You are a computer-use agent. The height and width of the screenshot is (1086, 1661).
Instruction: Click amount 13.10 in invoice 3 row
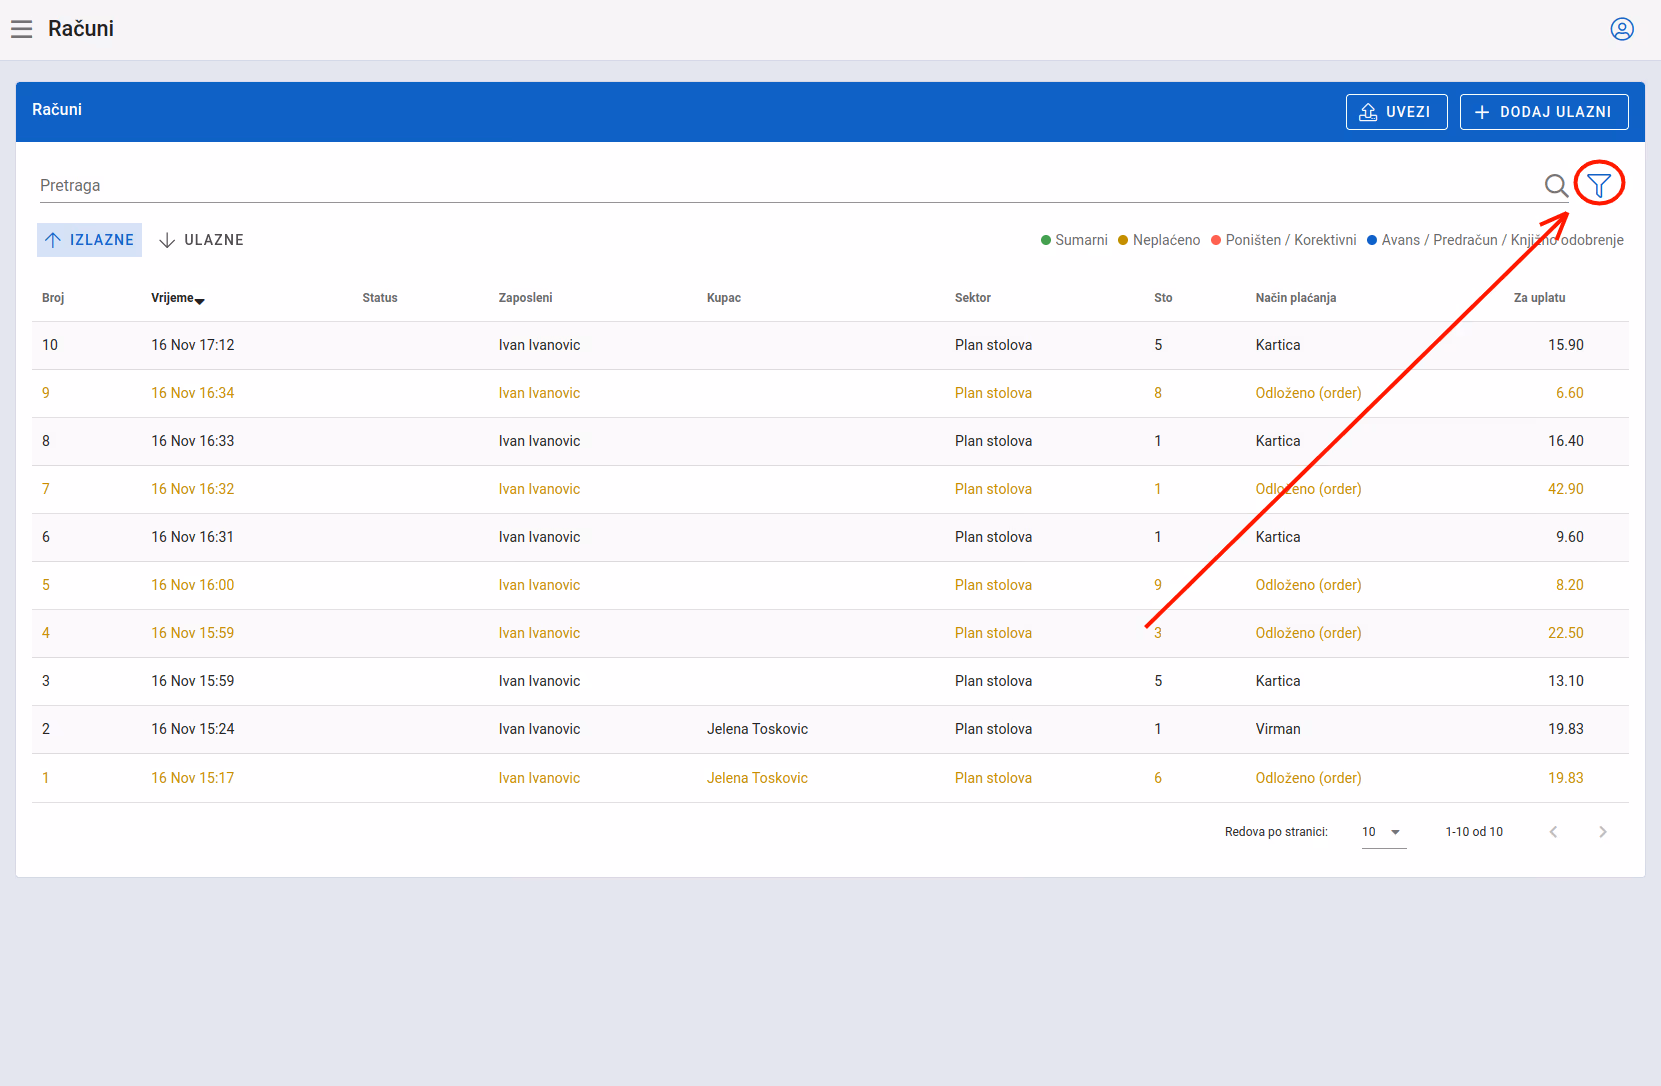point(1566,681)
